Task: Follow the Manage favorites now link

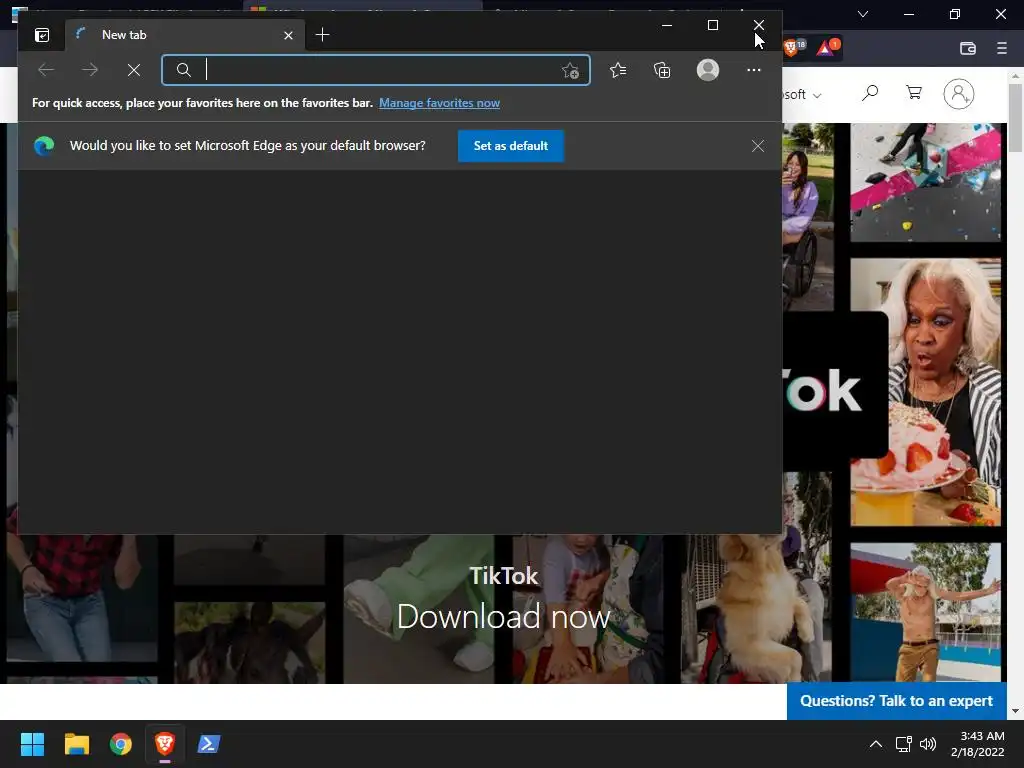Action: pos(440,103)
